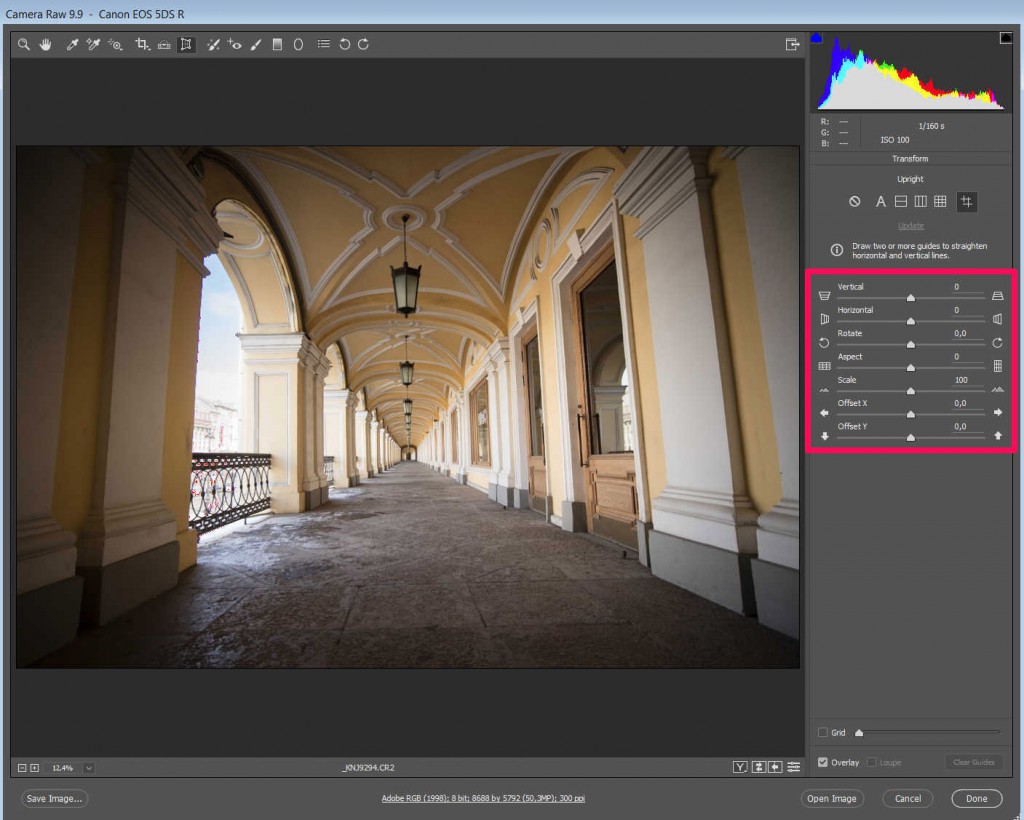This screenshot has width=1024, height=820.
Task: Disable Upright with the Off icon
Action: coord(854,202)
